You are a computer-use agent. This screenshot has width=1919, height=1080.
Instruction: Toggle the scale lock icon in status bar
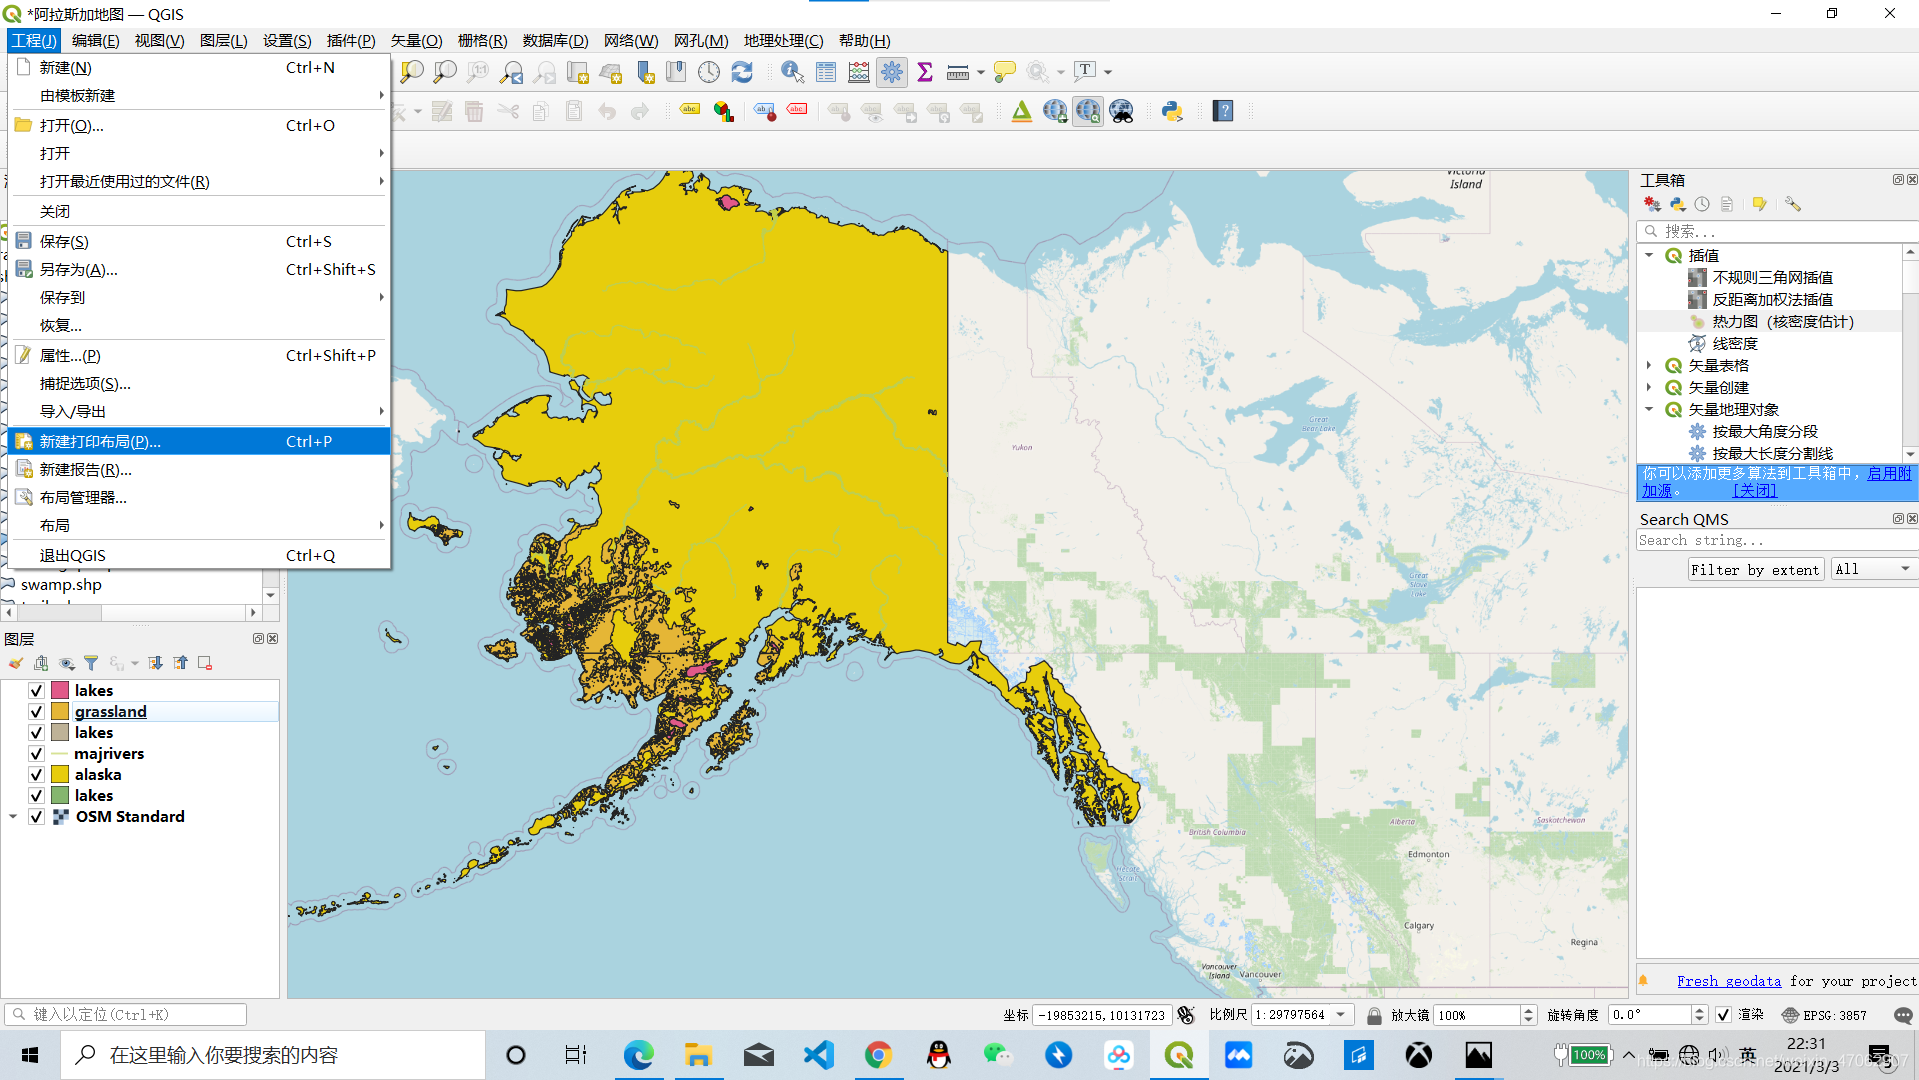[x=1374, y=1015]
